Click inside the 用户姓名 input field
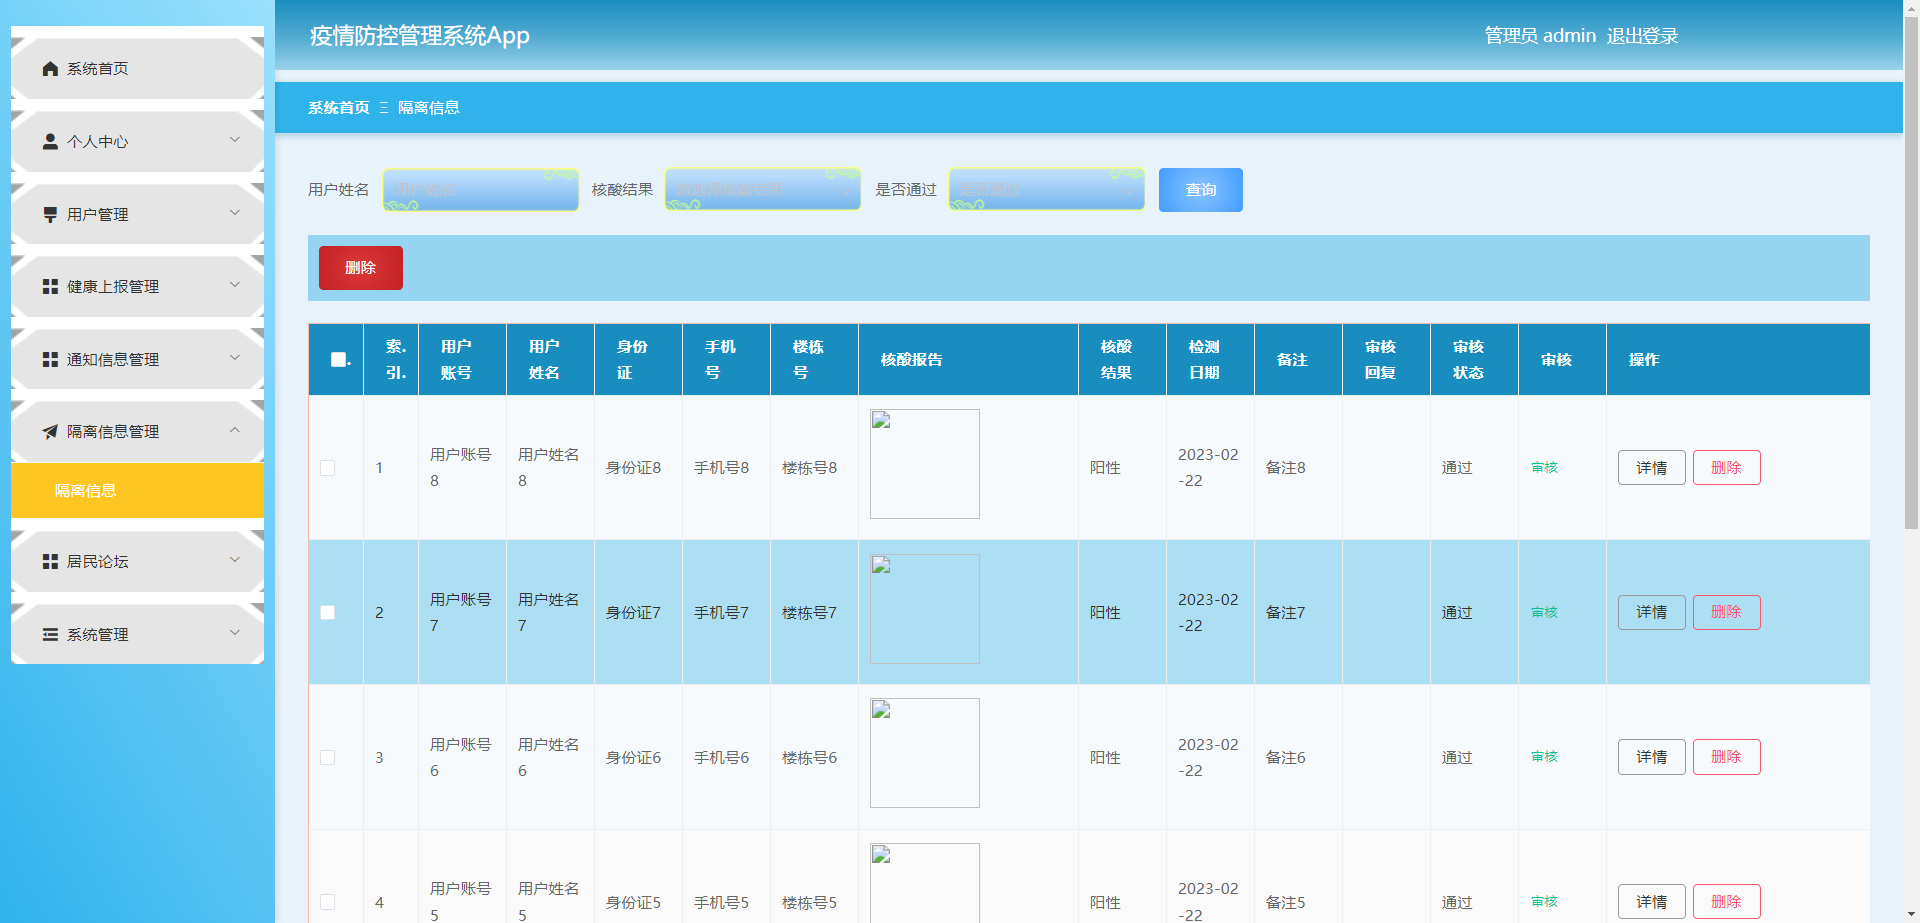The width and height of the screenshot is (1920, 923). [x=479, y=189]
